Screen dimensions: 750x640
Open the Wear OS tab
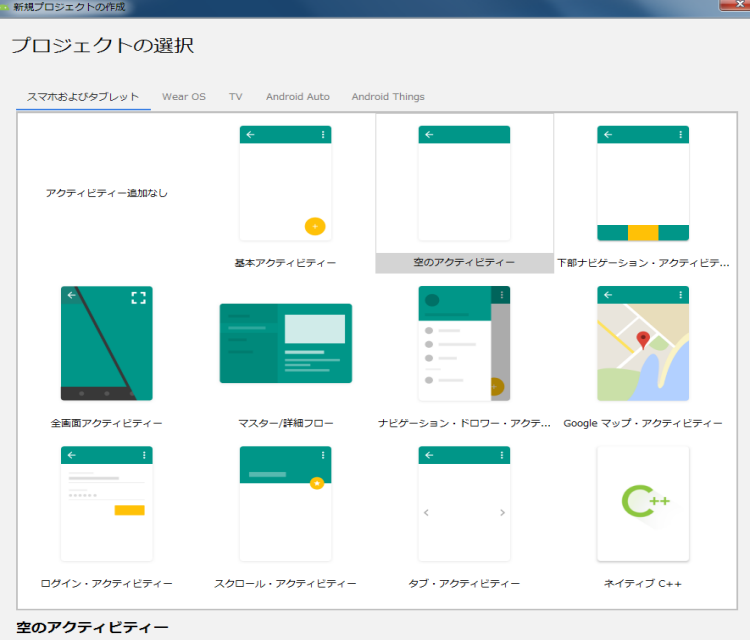click(x=184, y=97)
